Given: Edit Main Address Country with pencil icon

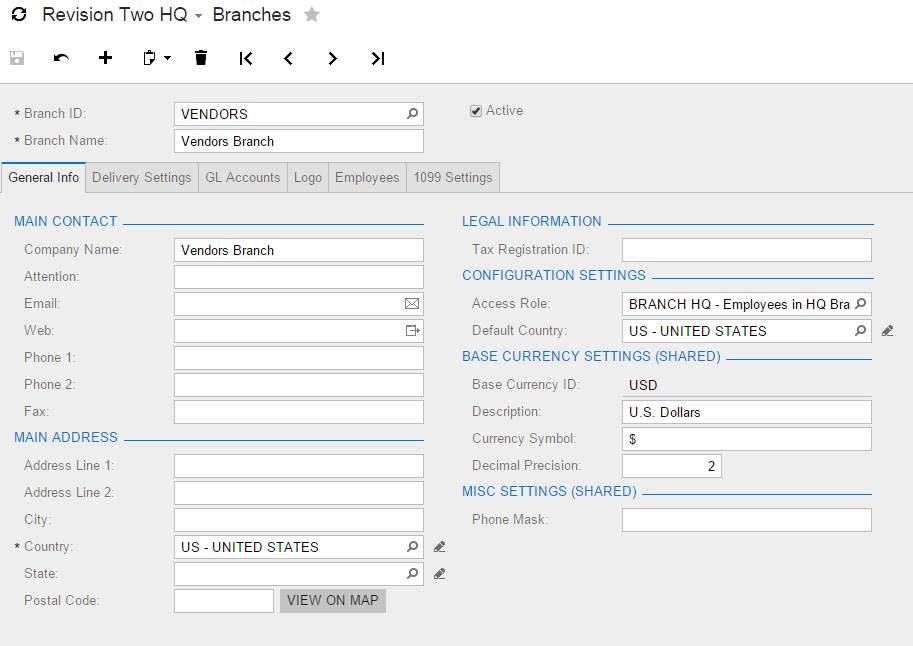Looking at the screenshot, I should click(x=440, y=547).
